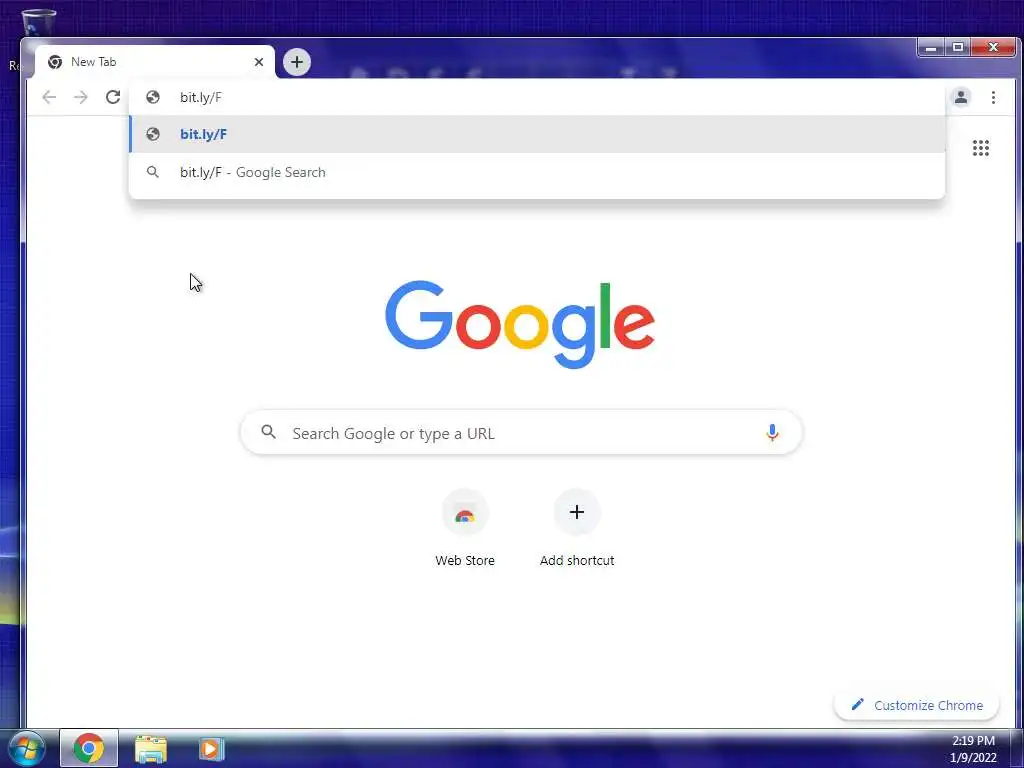Click the magnifier icon in Google search box
1024x768 pixels.
pos(268,432)
